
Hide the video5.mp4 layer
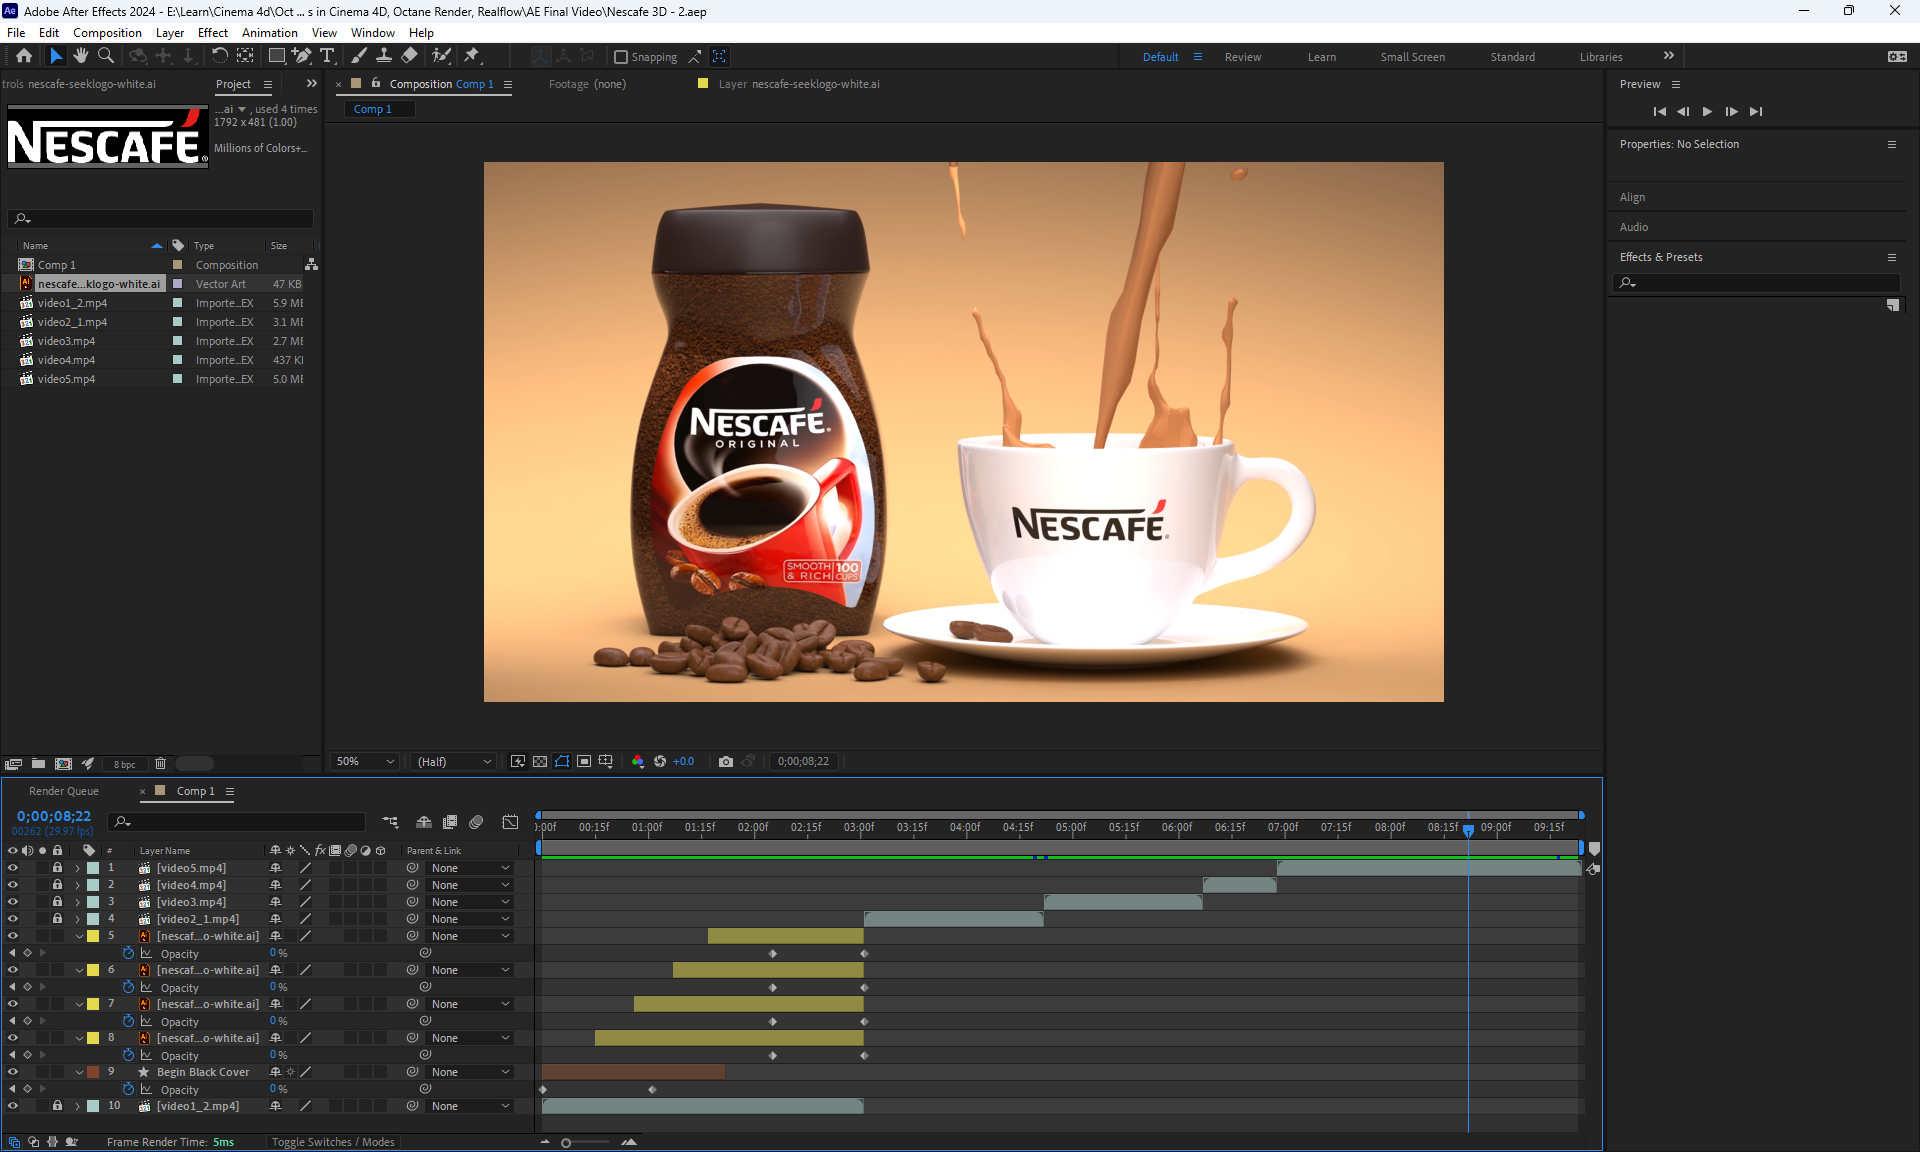[x=13, y=868]
